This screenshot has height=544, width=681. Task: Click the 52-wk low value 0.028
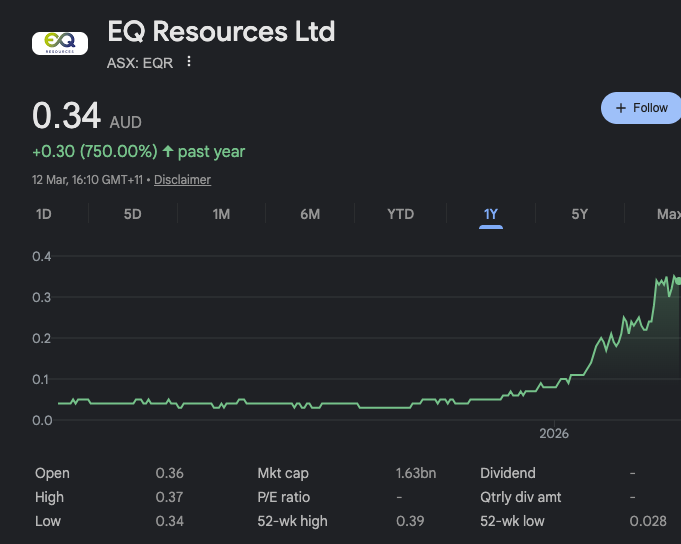648,521
